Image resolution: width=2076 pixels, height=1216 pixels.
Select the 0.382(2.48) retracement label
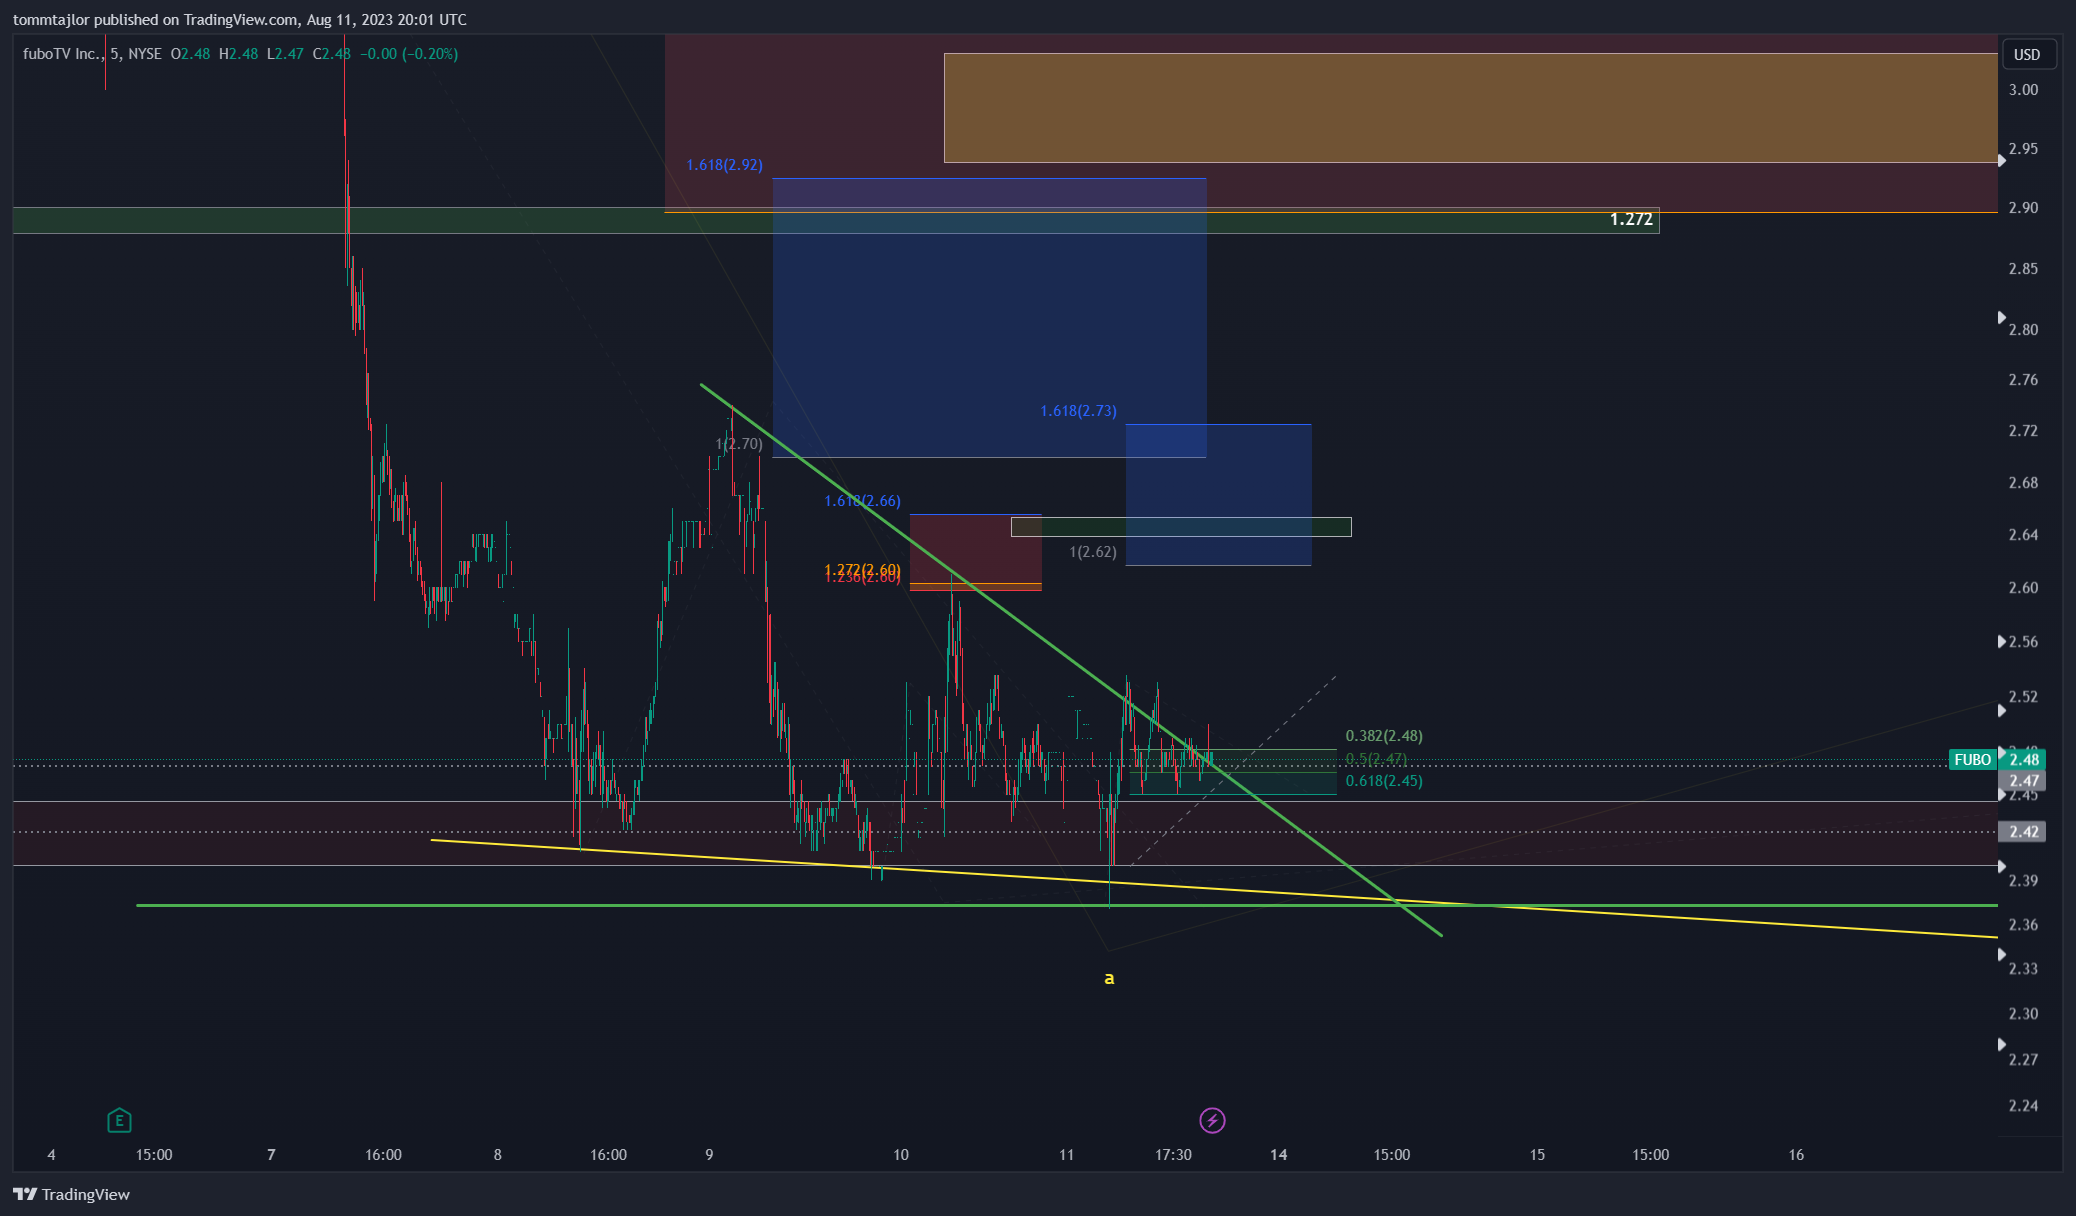tap(1384, 736)
